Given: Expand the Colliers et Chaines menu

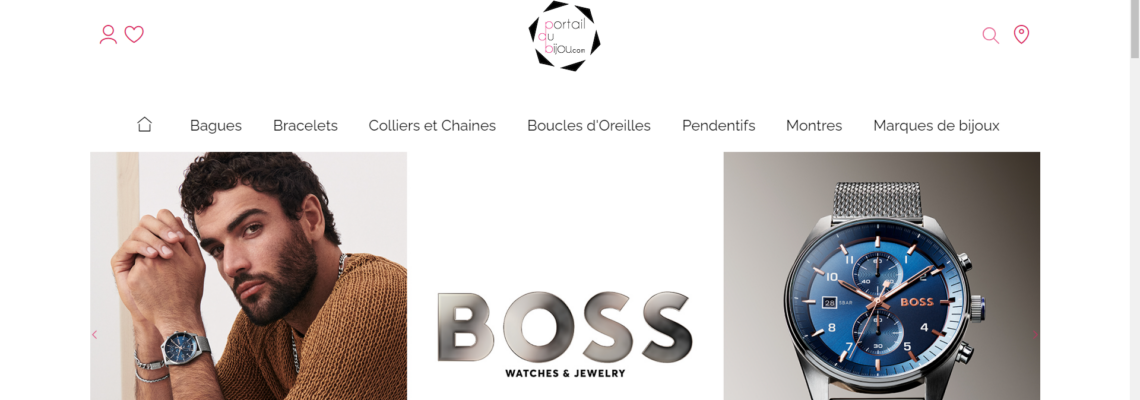Looking at the screenshot, I should click(432, 126).
